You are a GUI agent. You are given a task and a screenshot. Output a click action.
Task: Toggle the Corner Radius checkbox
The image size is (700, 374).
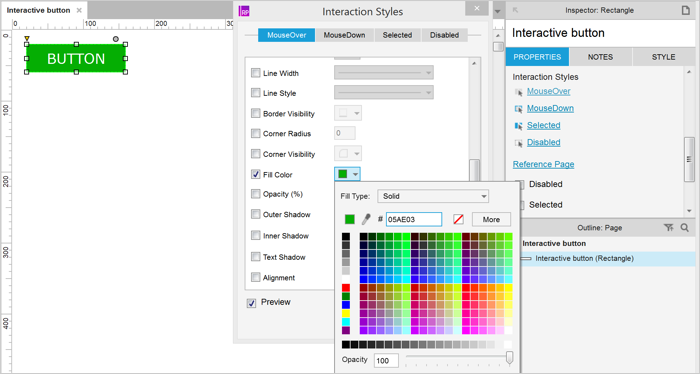[x=255, y=133]
